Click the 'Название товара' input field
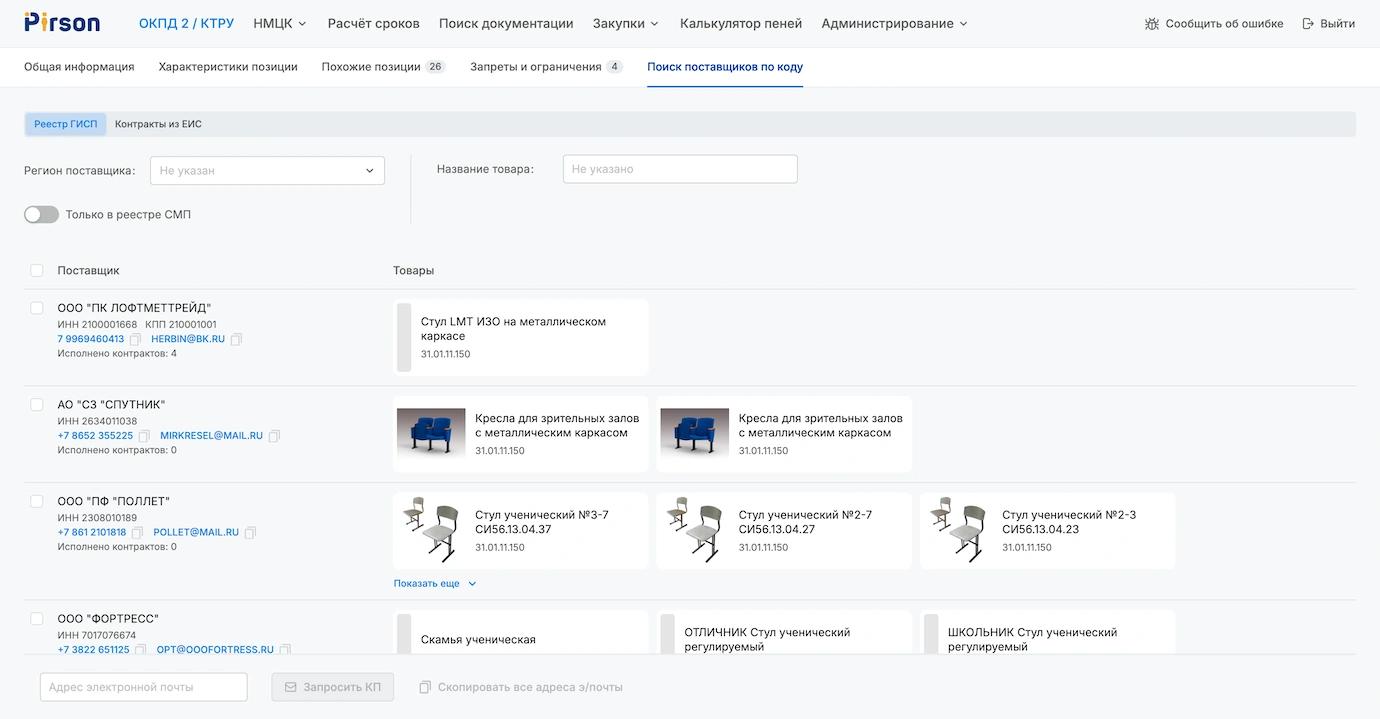Screen dimensions: 1380x719 [680, 170]
